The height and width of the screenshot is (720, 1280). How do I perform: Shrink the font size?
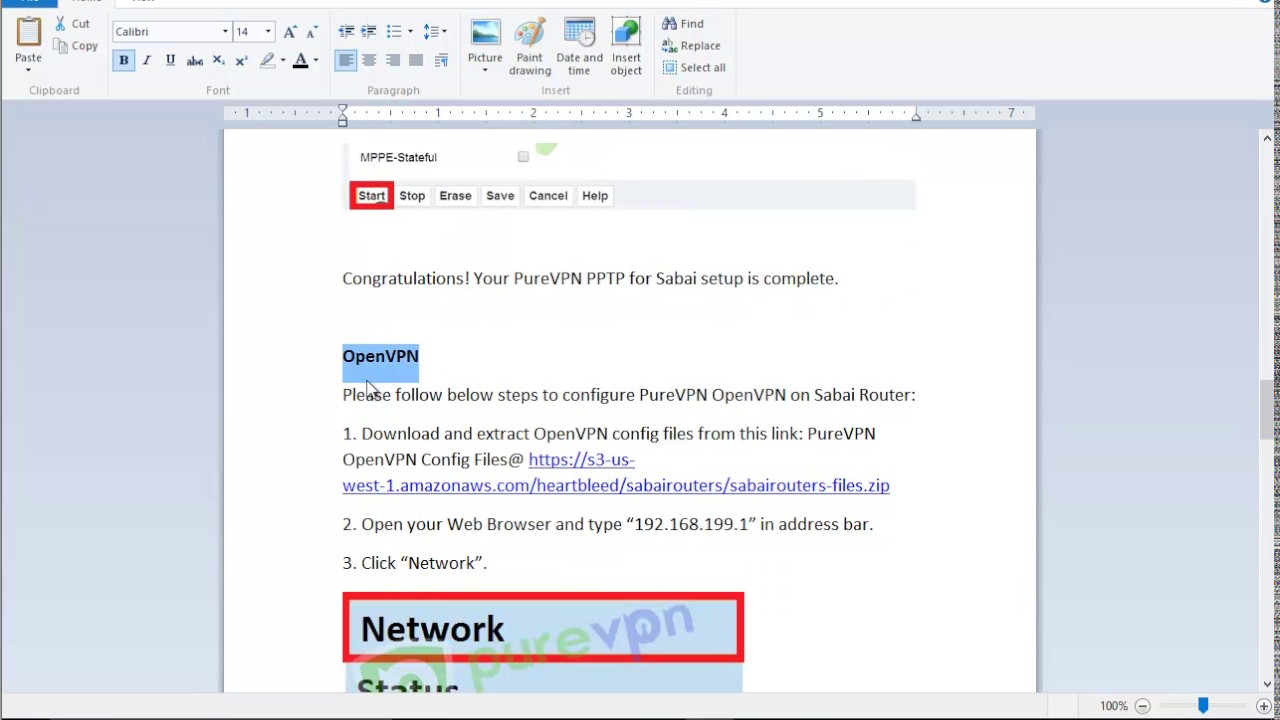click(312, 32)
